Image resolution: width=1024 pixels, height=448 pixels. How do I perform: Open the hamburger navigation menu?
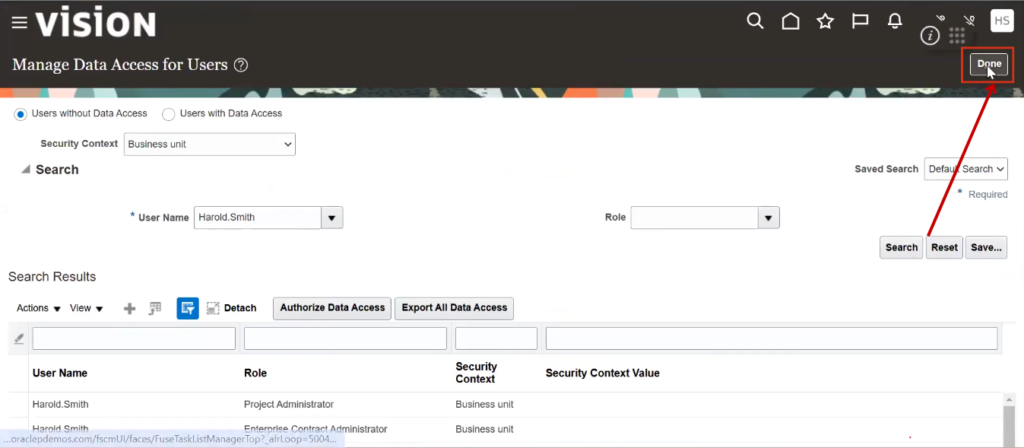click(20, 23)
